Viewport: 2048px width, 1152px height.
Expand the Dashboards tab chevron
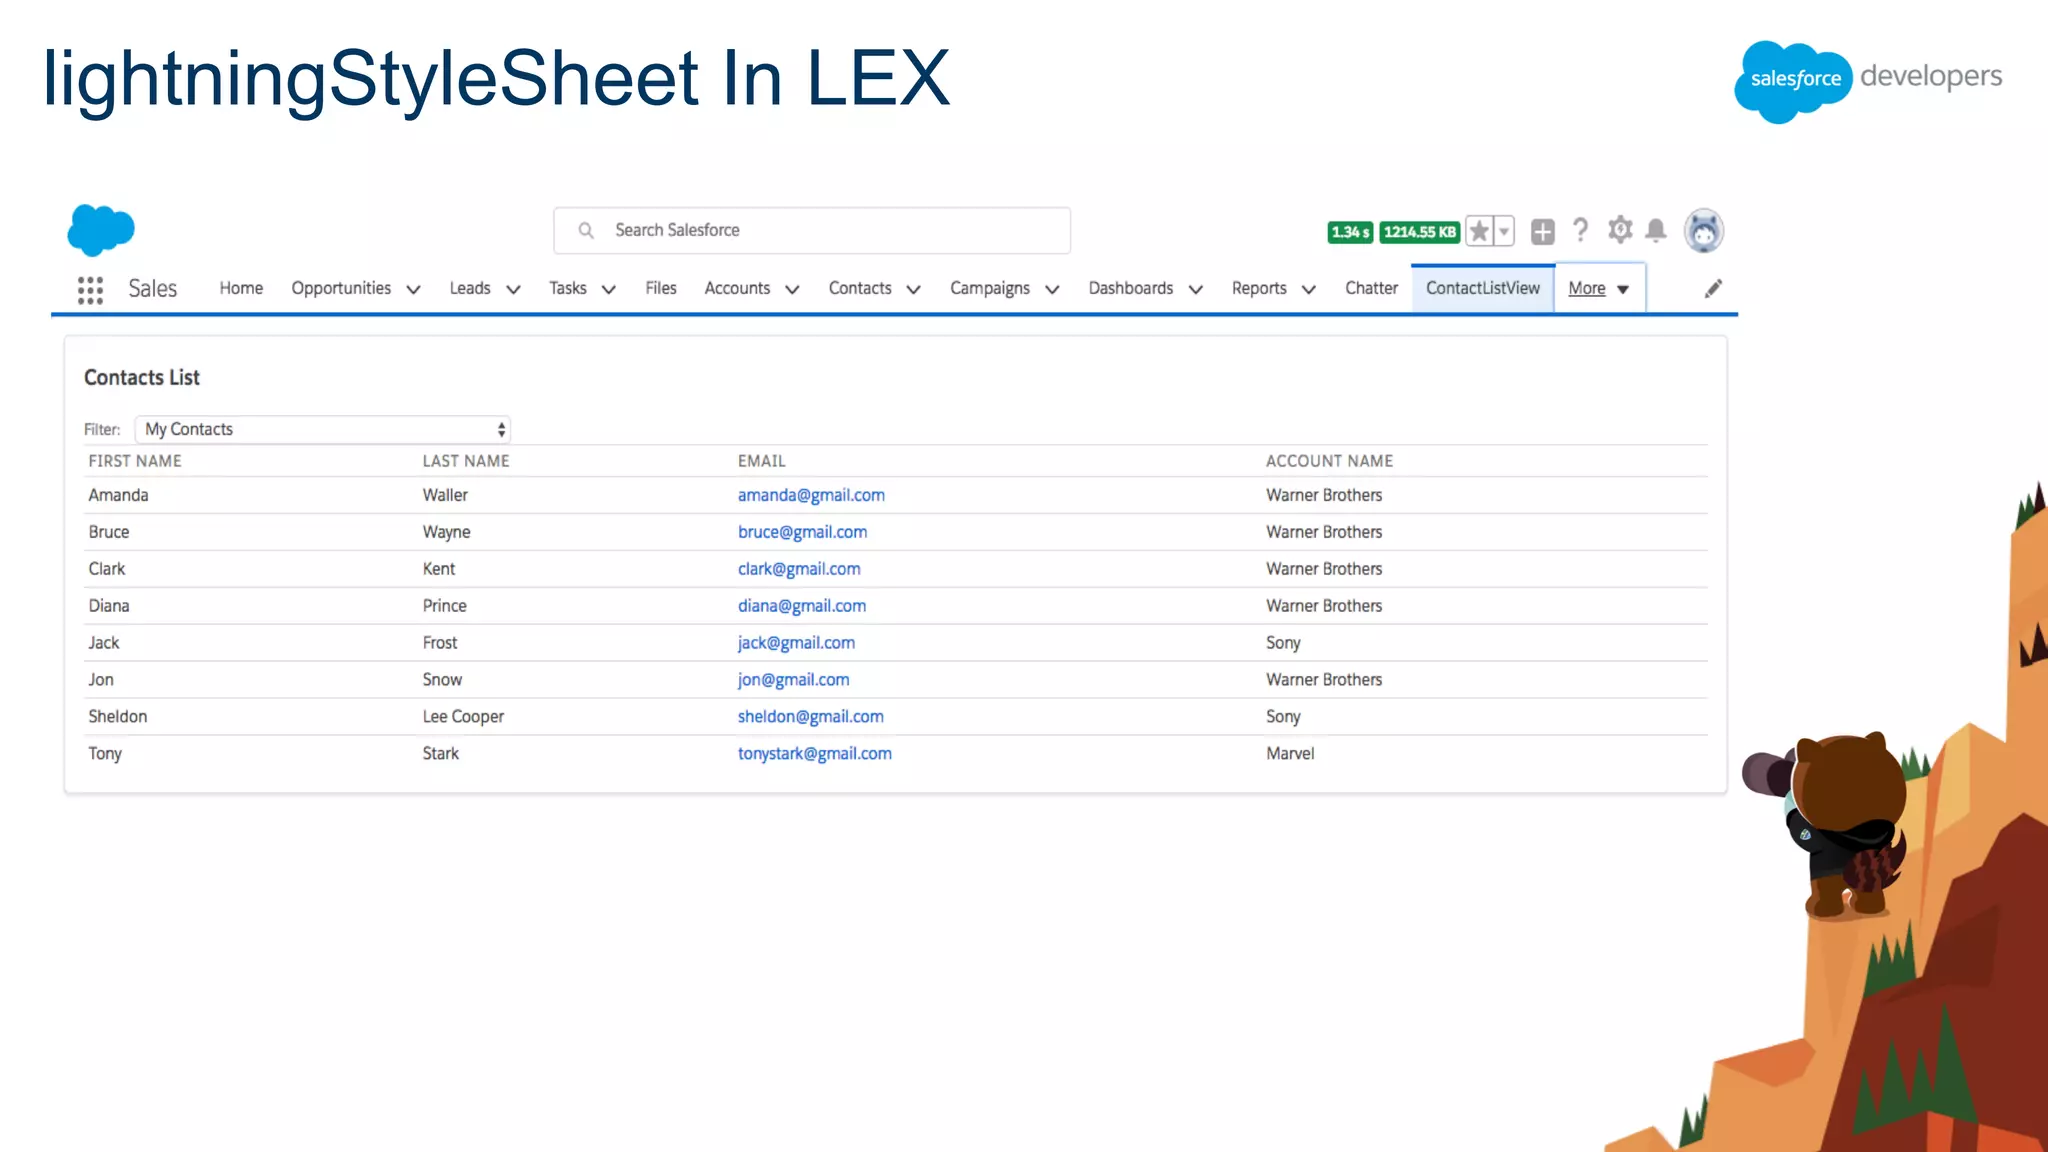tap(1195, 290)
